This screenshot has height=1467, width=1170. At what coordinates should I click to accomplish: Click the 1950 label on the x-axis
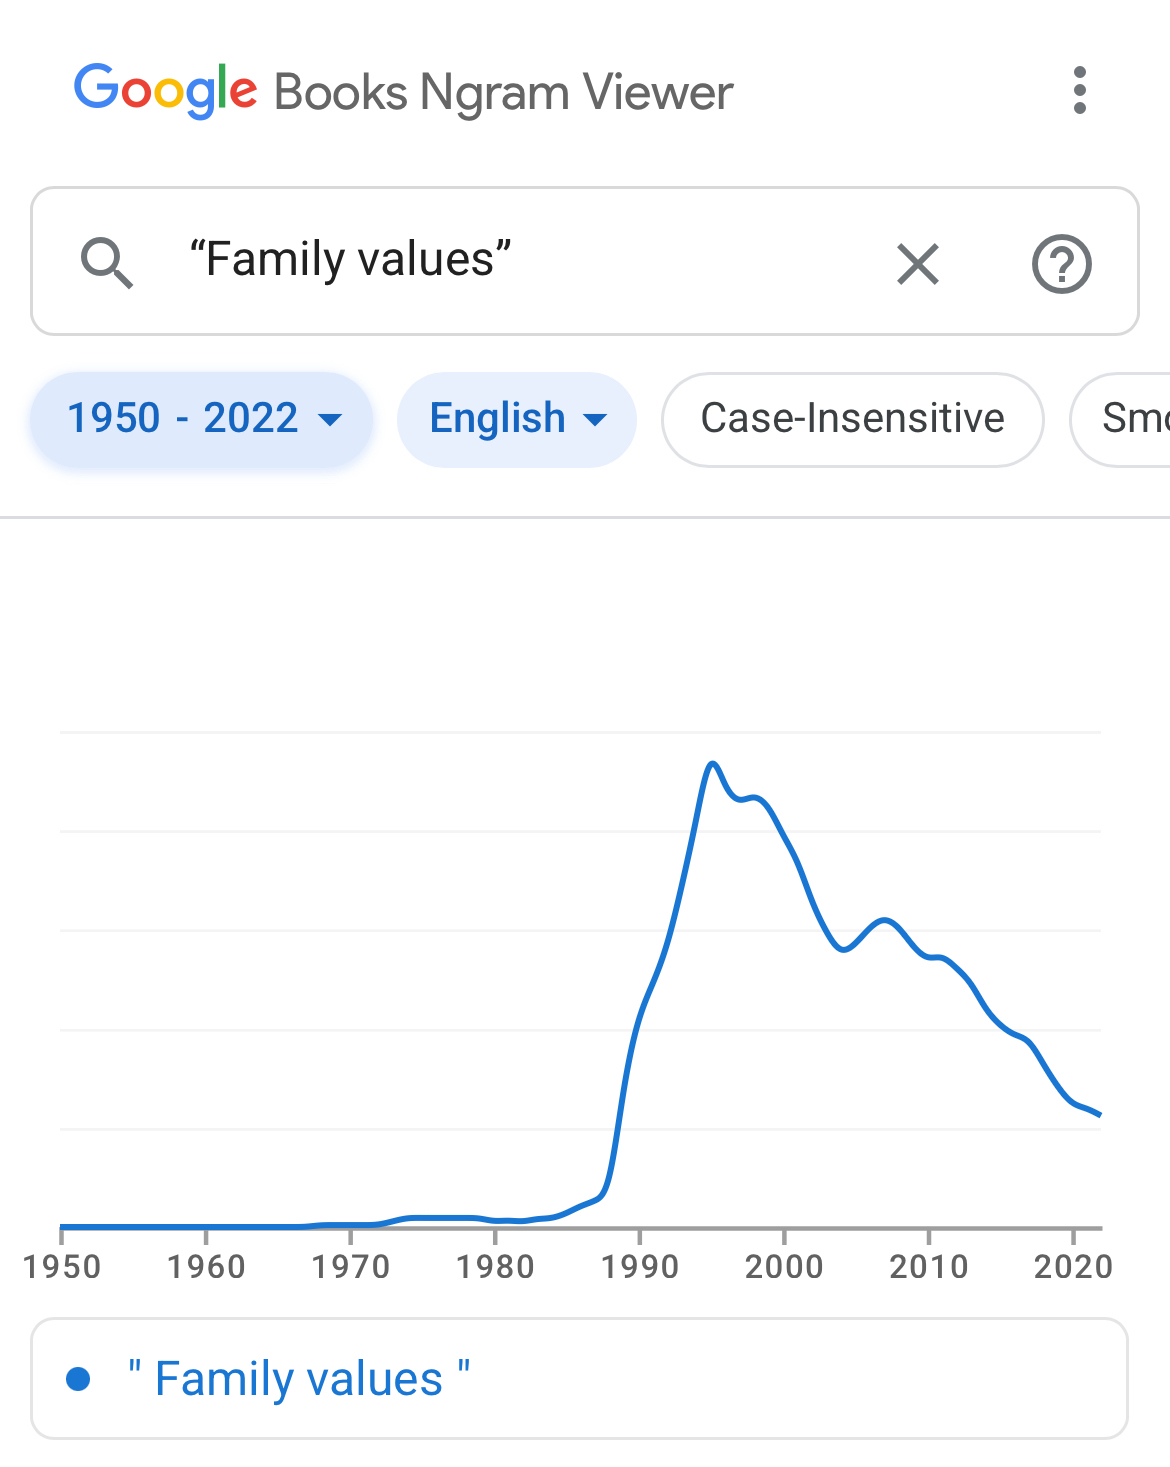[x=62, y=1267]
